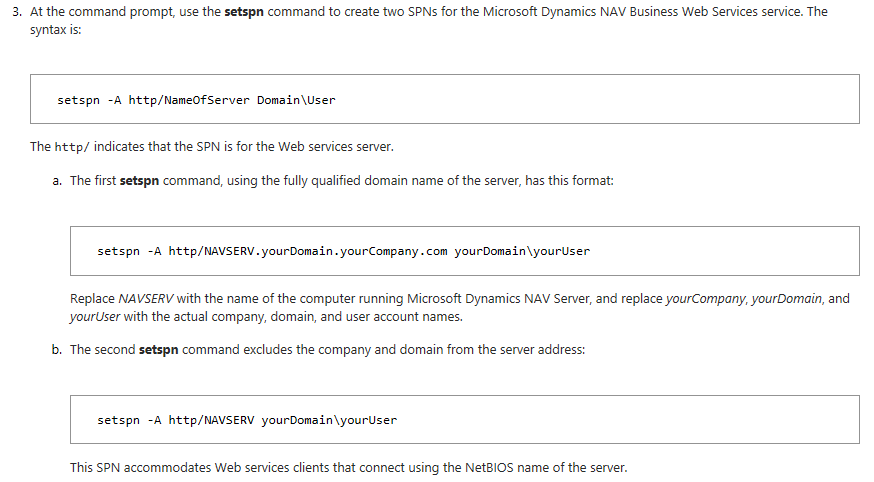The width and height of the screenshot is (874, 482).
Task: Click the last code block, setspn -A http/NAVSERV
Action: [x=464, y=420]
